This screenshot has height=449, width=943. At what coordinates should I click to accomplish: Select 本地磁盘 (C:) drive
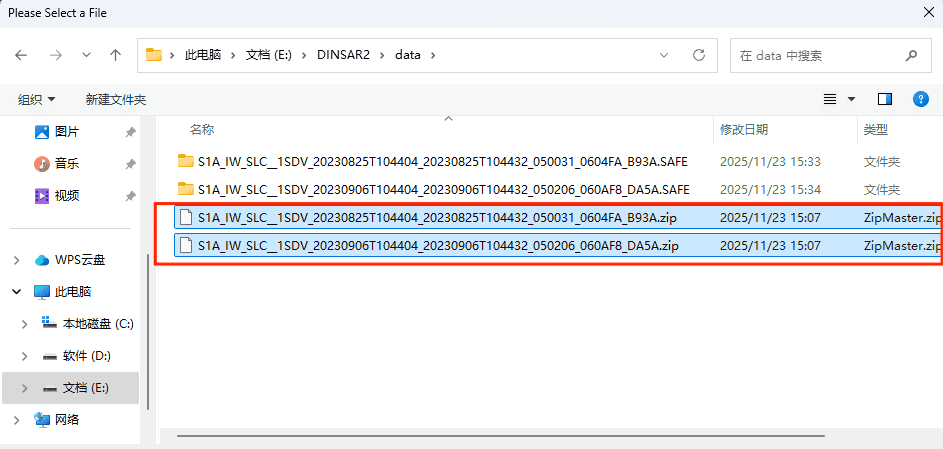[x=98, y=324]
